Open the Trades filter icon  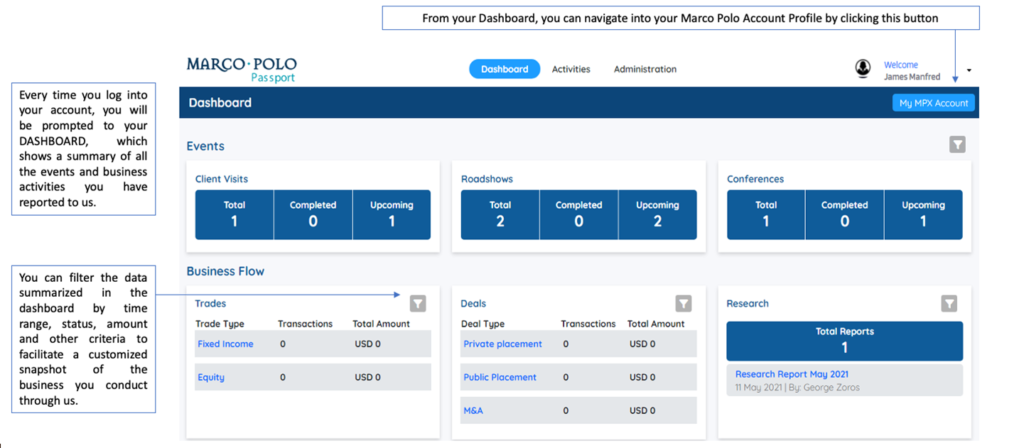click(x=418, y=303)
